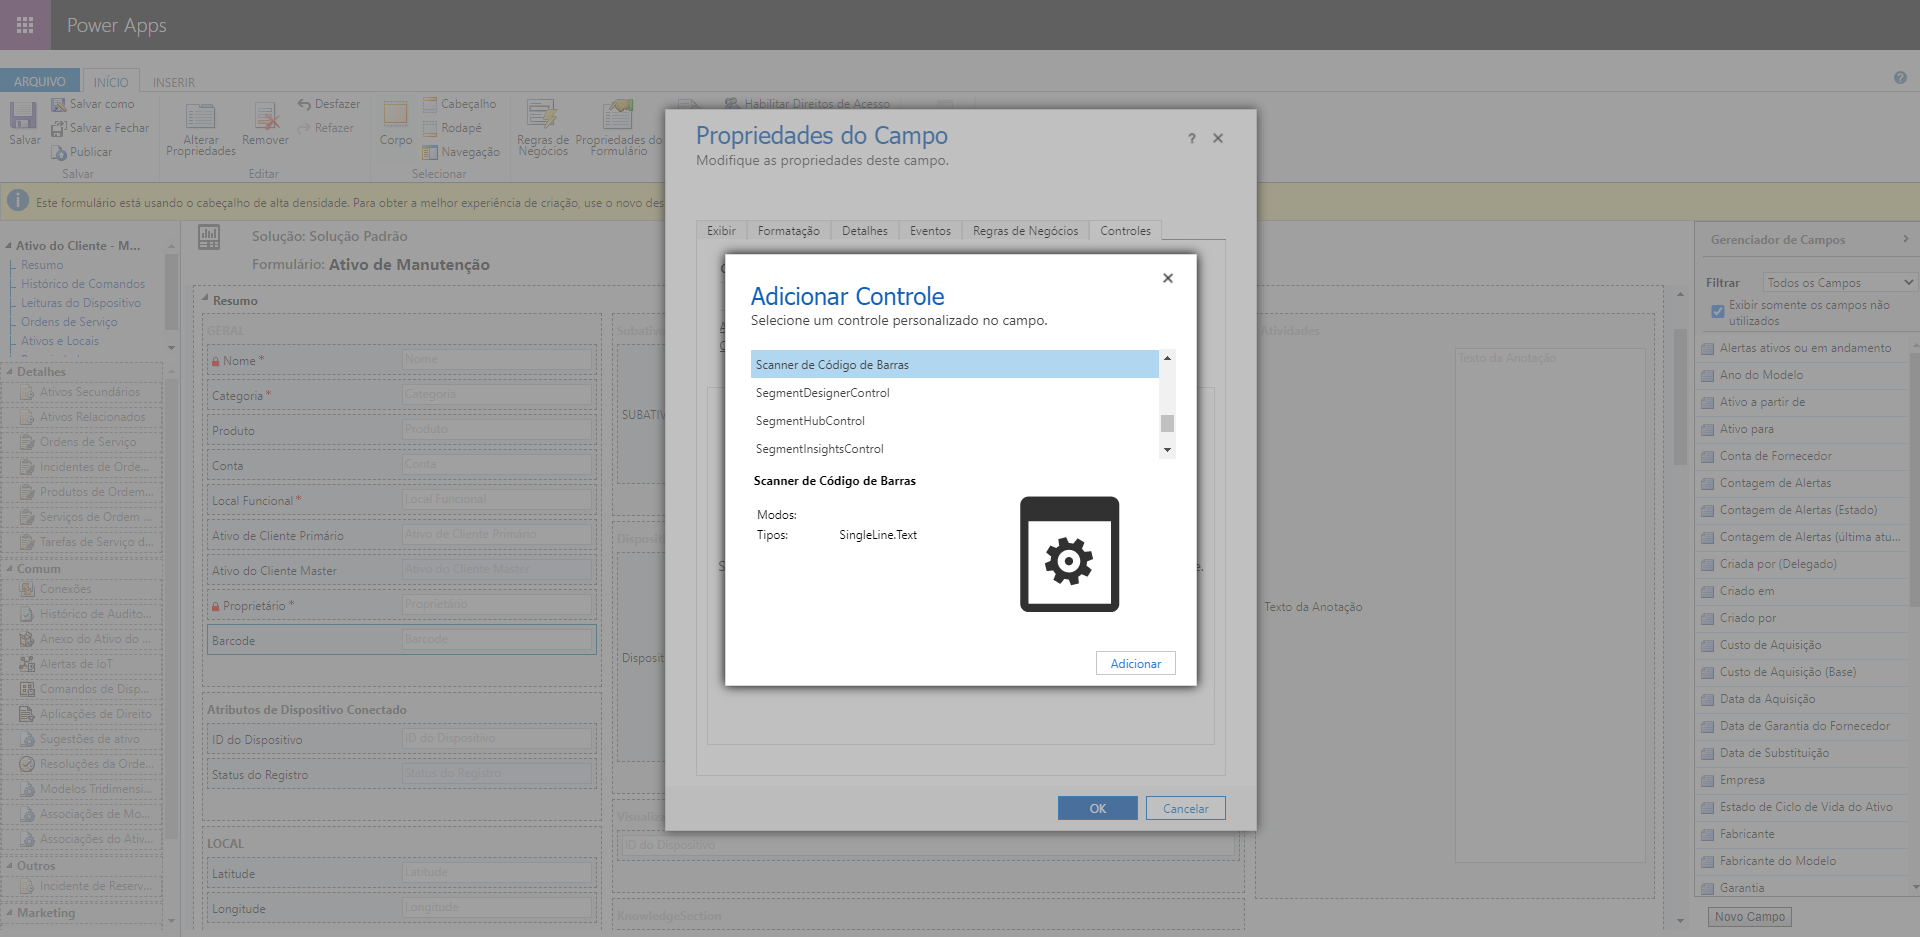The width and height of the screenshot is (1920, 937).
Task: Click the Novo Campo button
Action: click(x=1748, y=916)
